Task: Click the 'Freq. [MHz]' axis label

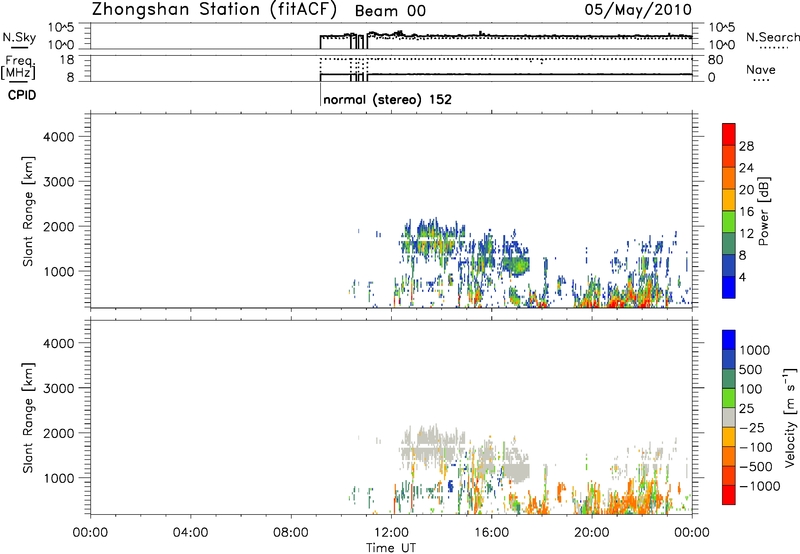Action: tap(18, 67)
